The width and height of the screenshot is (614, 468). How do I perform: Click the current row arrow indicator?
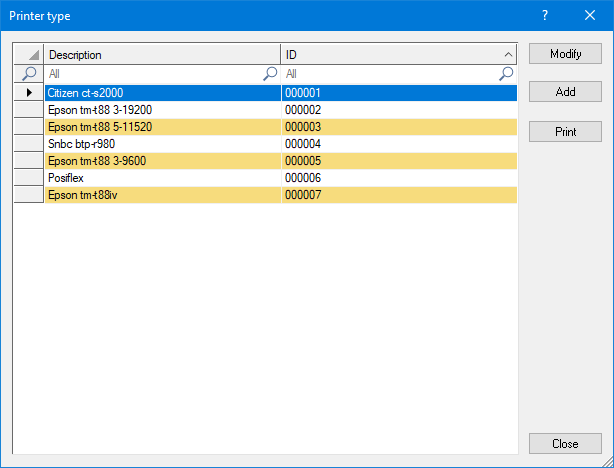pyautogui.click(x=29, y=92)
